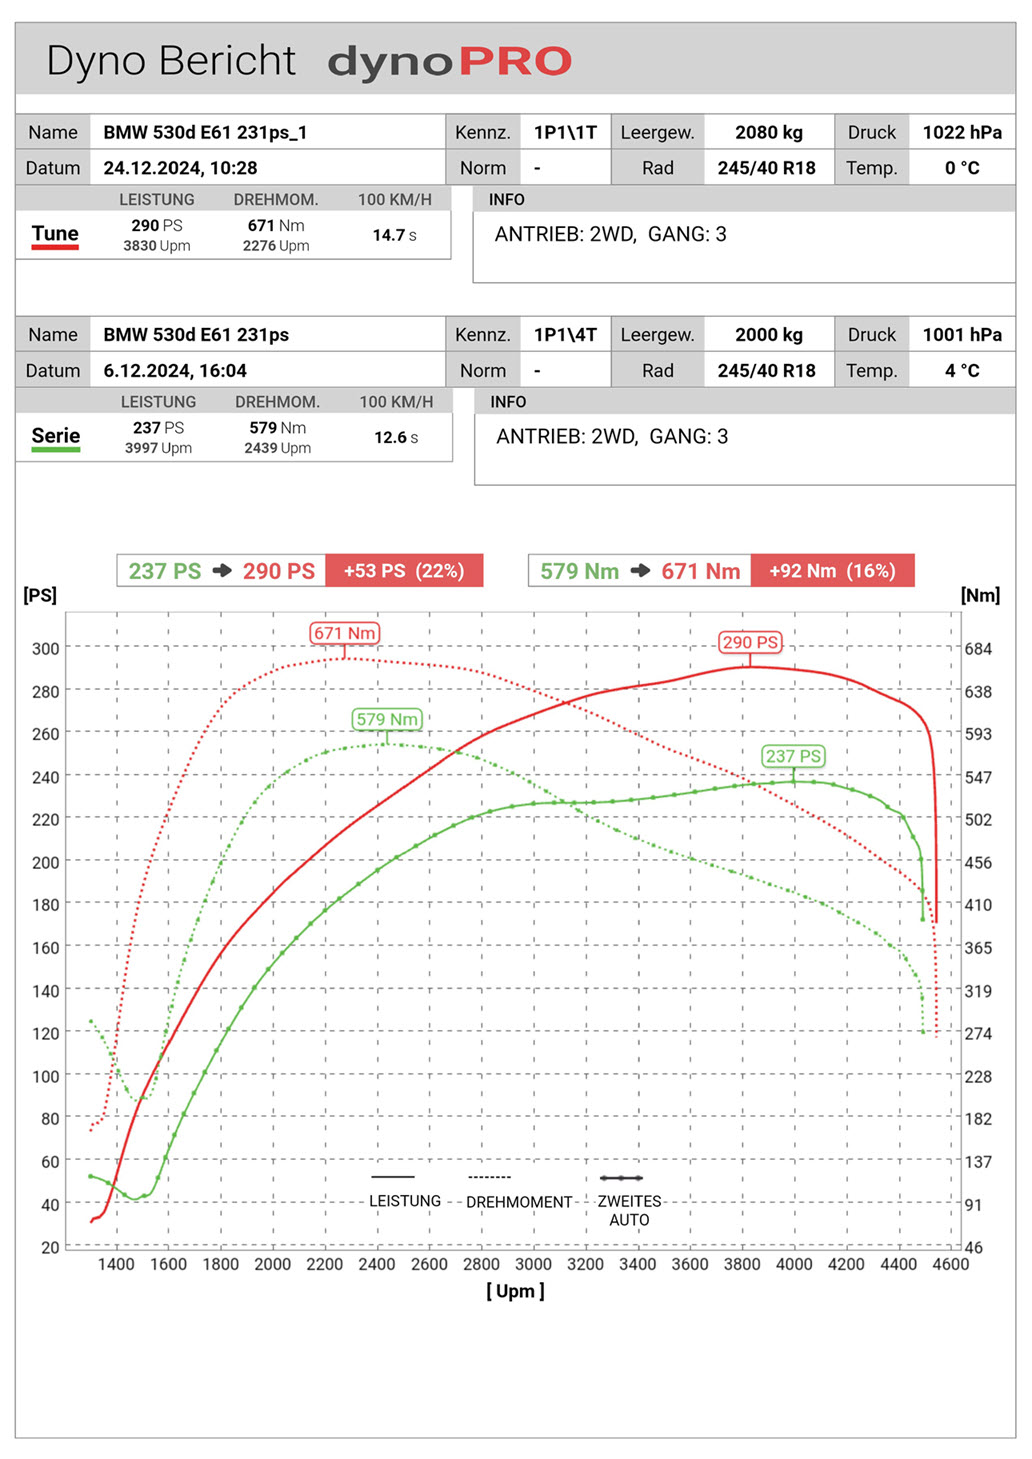This screenshot has width=1032, height=1459.
Task: Click the Temp. value '0 °C'
Action: 962,168
